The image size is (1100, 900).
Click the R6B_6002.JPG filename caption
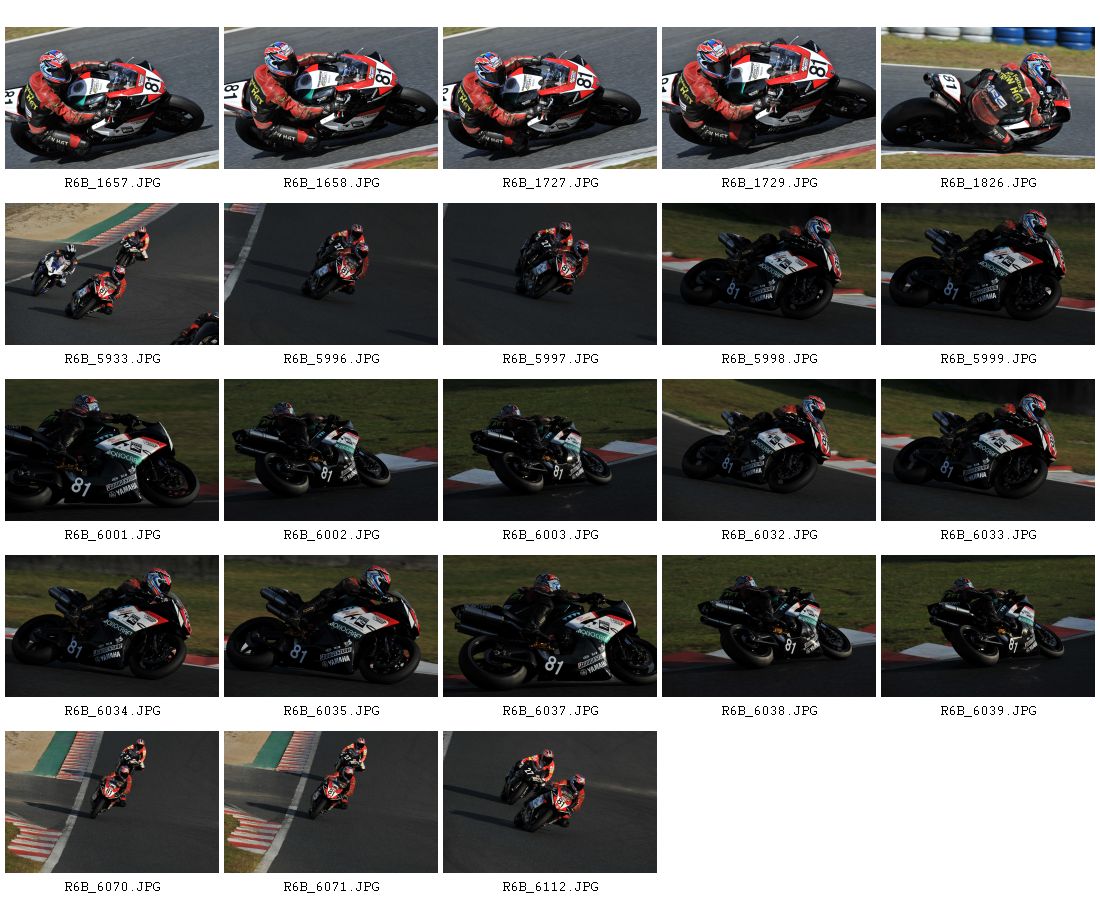[331, 535]
